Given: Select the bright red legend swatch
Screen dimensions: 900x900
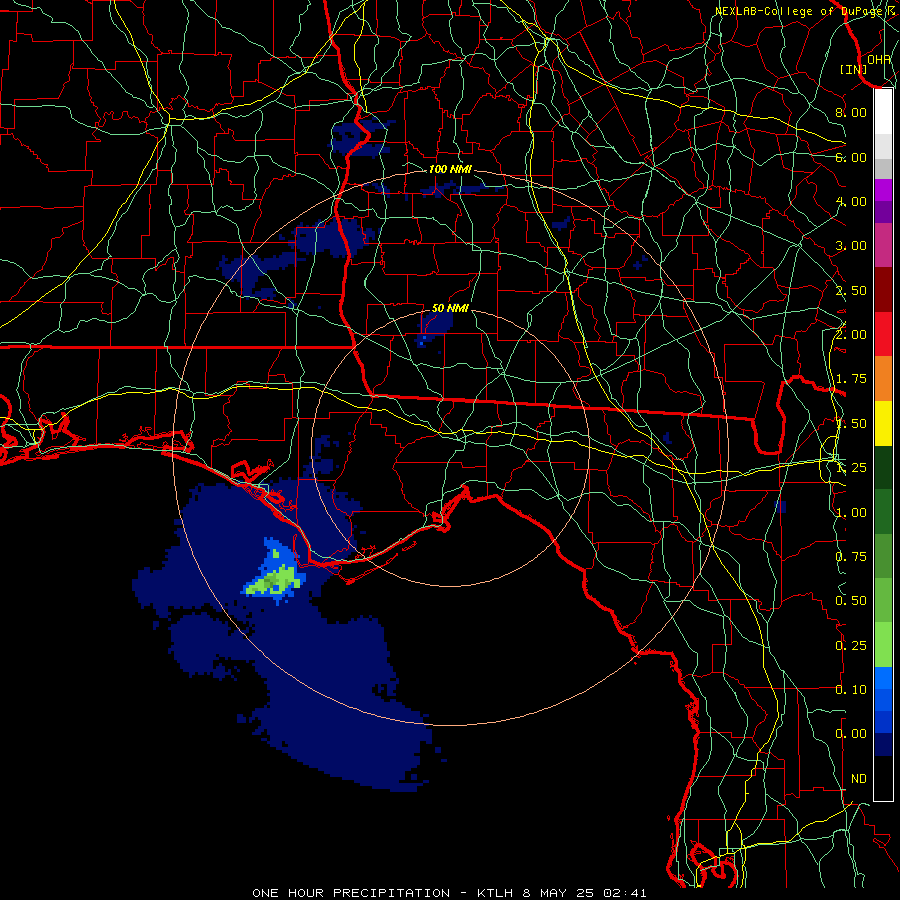Looking at the screenshot, I should pyautogui.click(x=883, y=334).
